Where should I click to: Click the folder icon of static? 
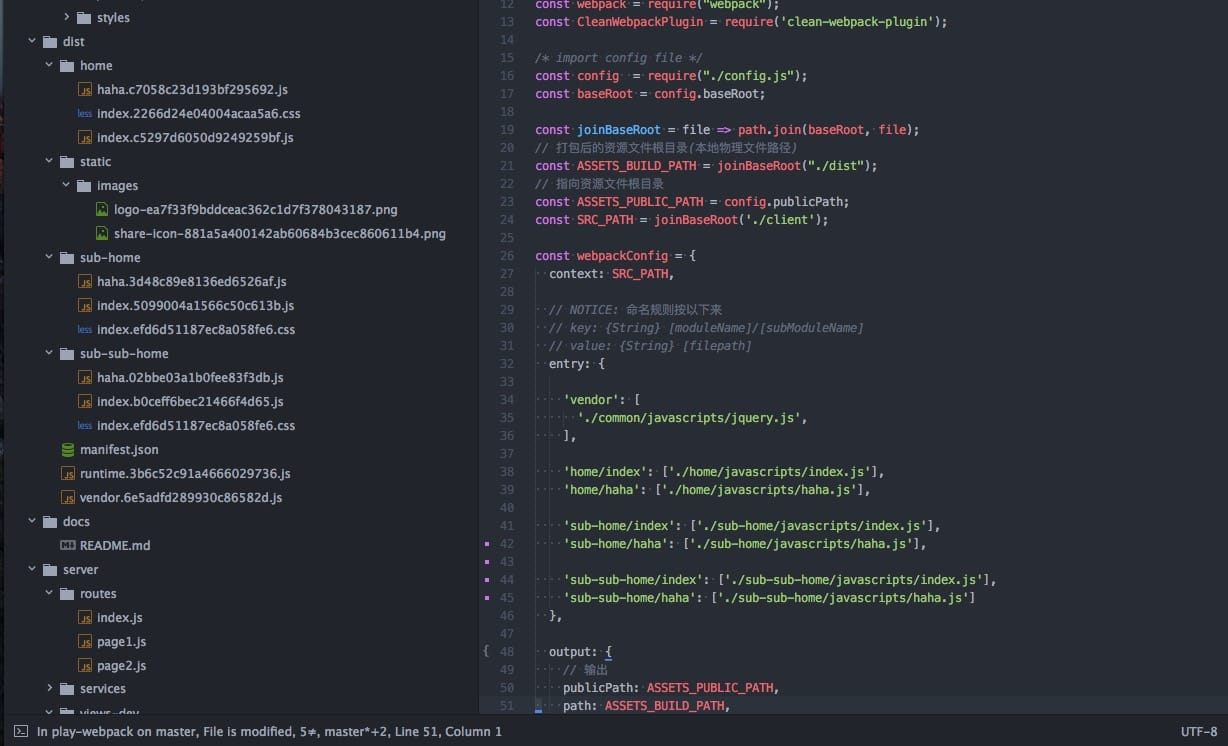pyautogui.click(x=67, y=162)
